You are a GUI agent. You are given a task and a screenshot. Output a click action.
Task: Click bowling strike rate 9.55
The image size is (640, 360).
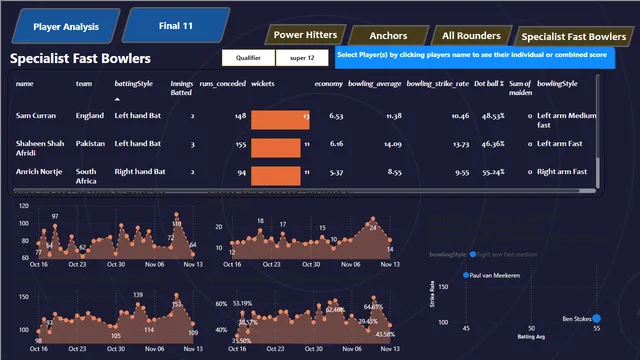tap(462, 172)
